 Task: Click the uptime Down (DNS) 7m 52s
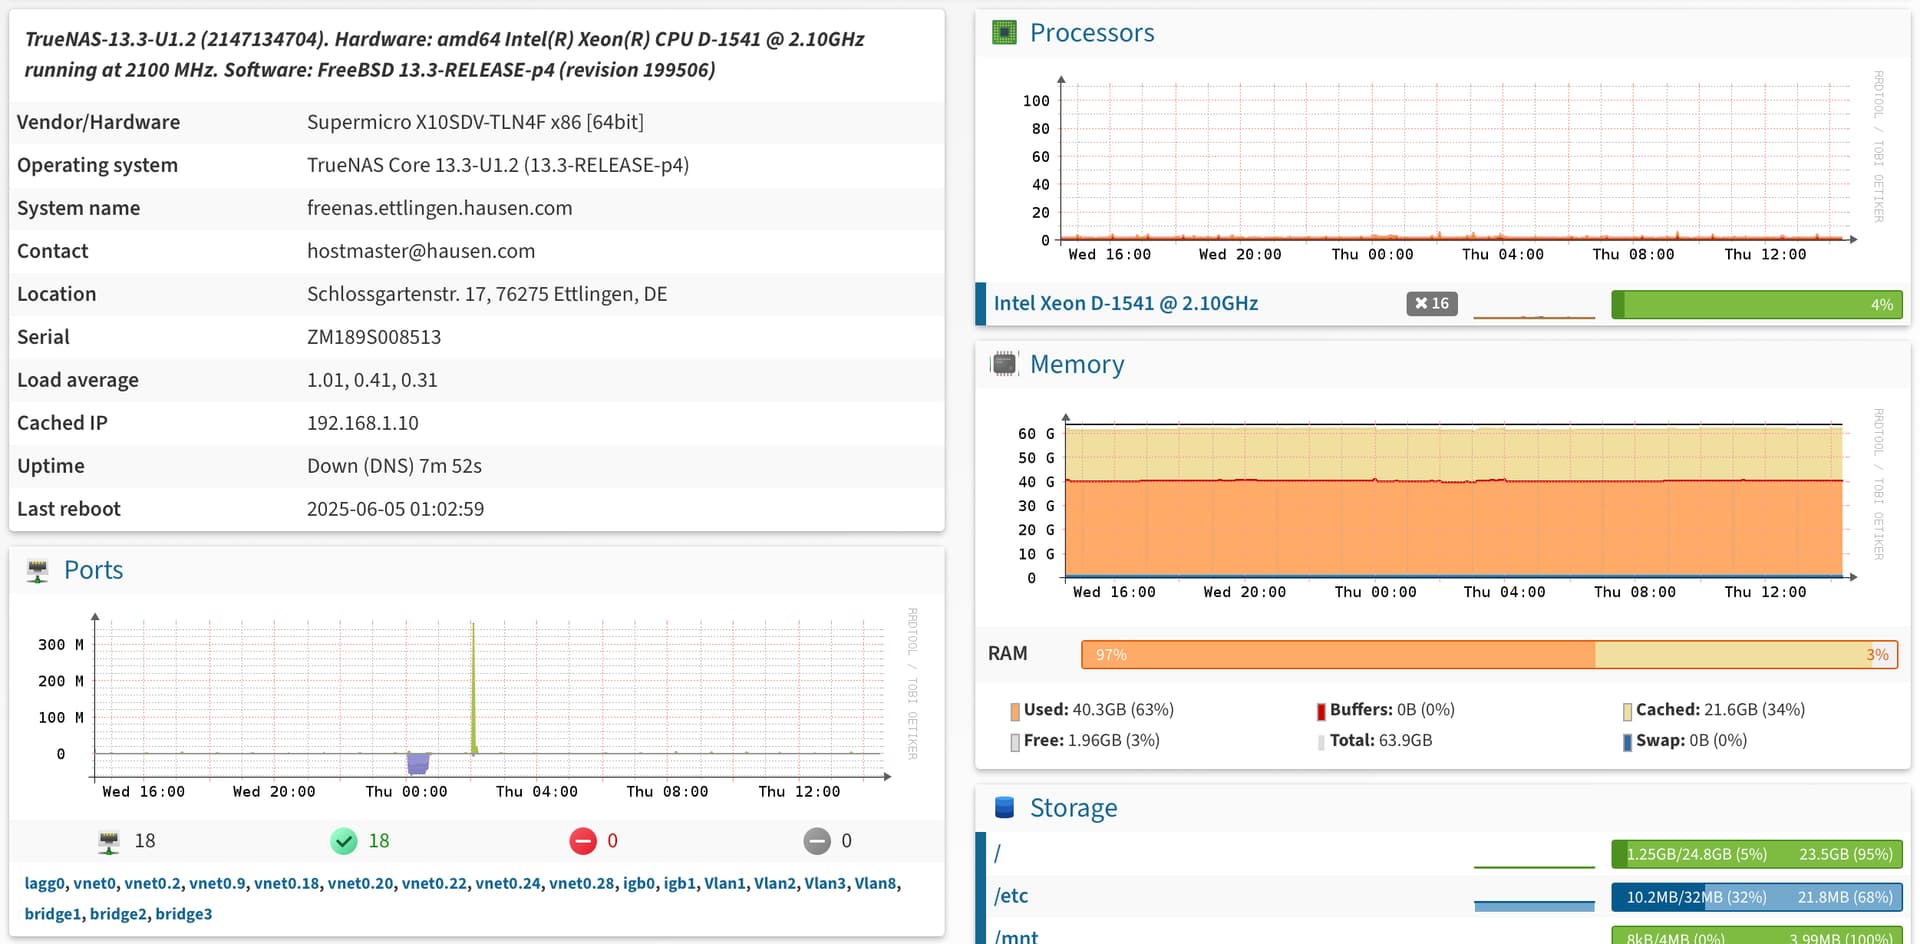click(x=394, y=466)
